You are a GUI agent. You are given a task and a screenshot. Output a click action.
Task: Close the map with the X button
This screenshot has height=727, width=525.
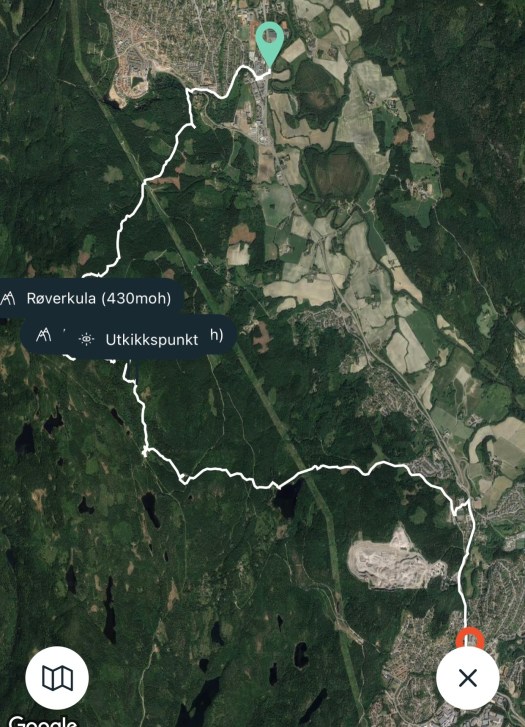pyautogui.click(x=467, y=678)
